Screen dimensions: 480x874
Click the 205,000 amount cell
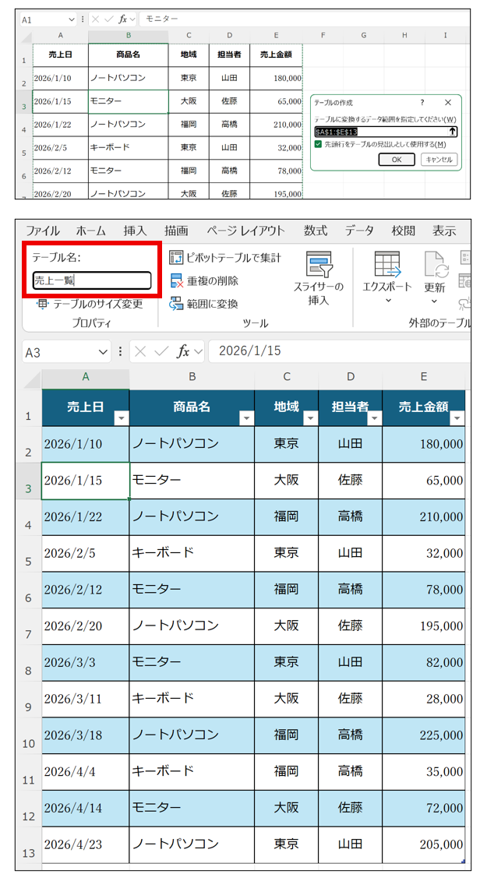pyautogui.click(x=424, y=844)
